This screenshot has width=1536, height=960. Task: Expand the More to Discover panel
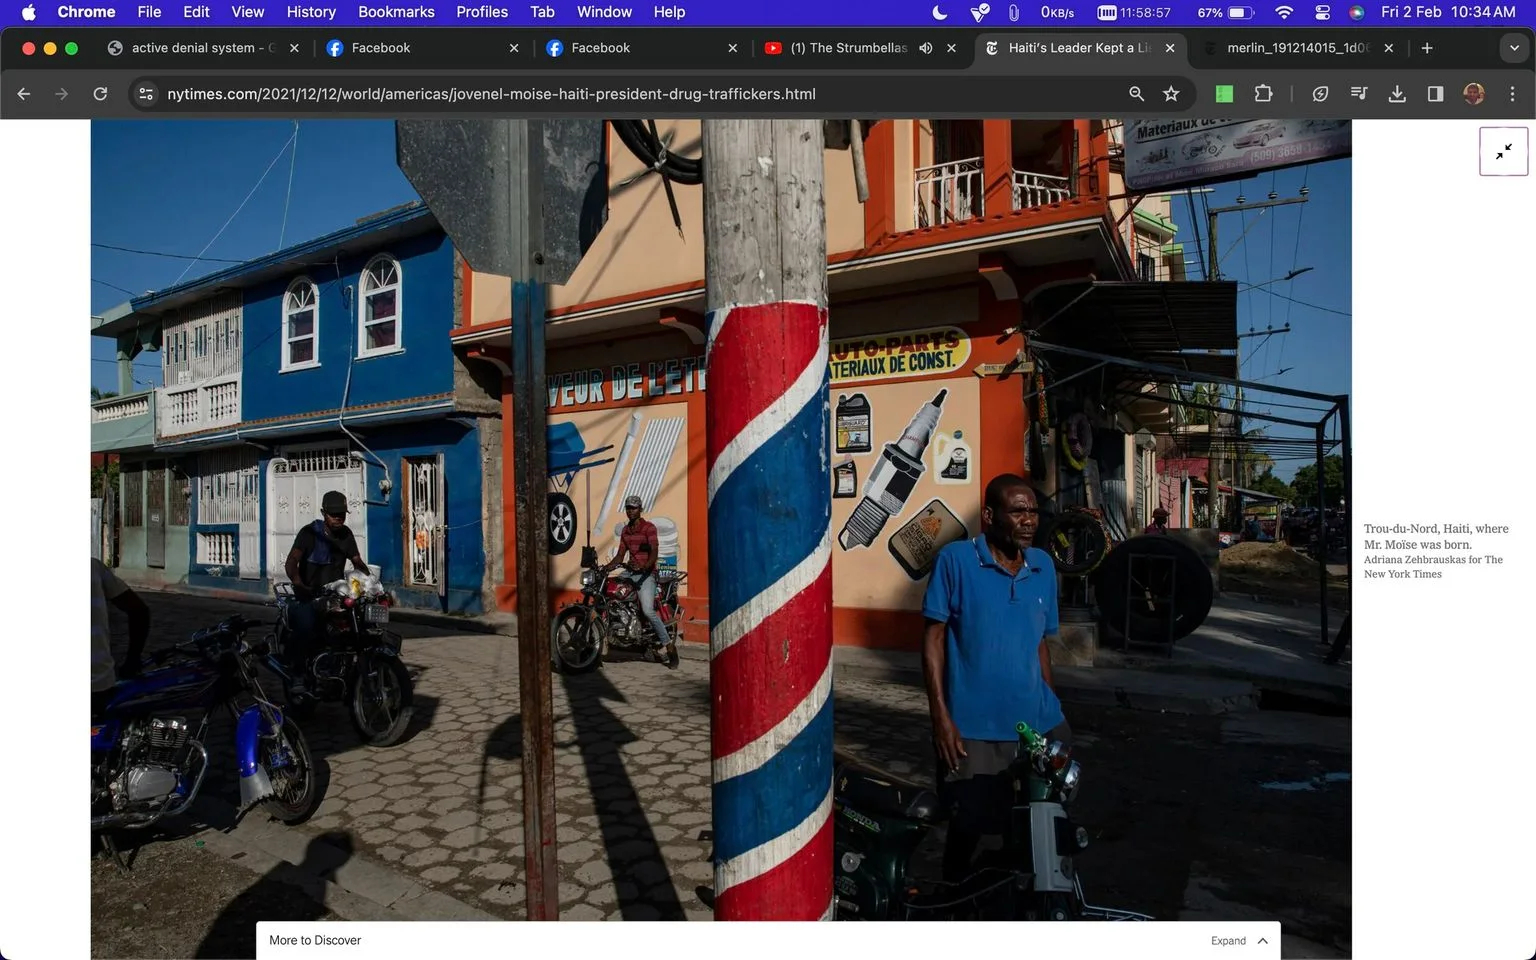tap(1239, 941)
